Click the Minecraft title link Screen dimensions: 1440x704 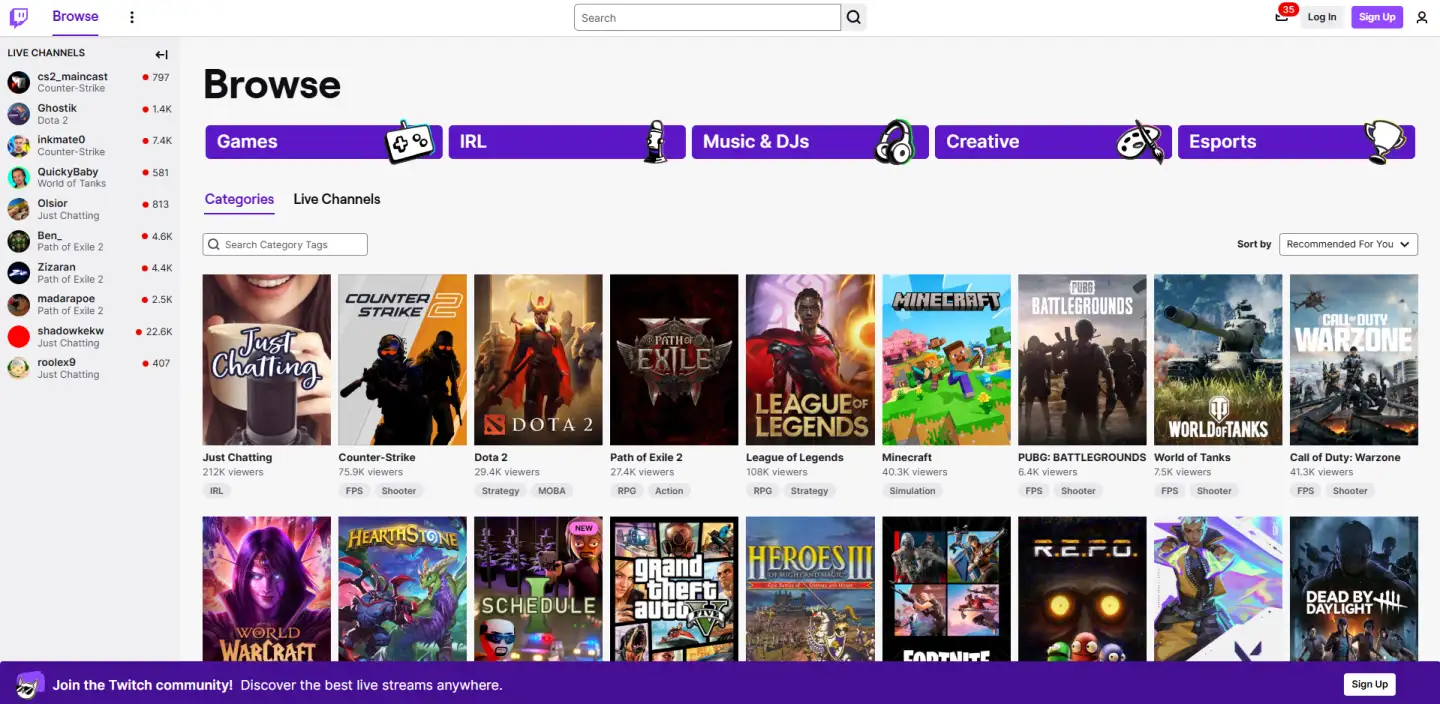pos(907,457)
